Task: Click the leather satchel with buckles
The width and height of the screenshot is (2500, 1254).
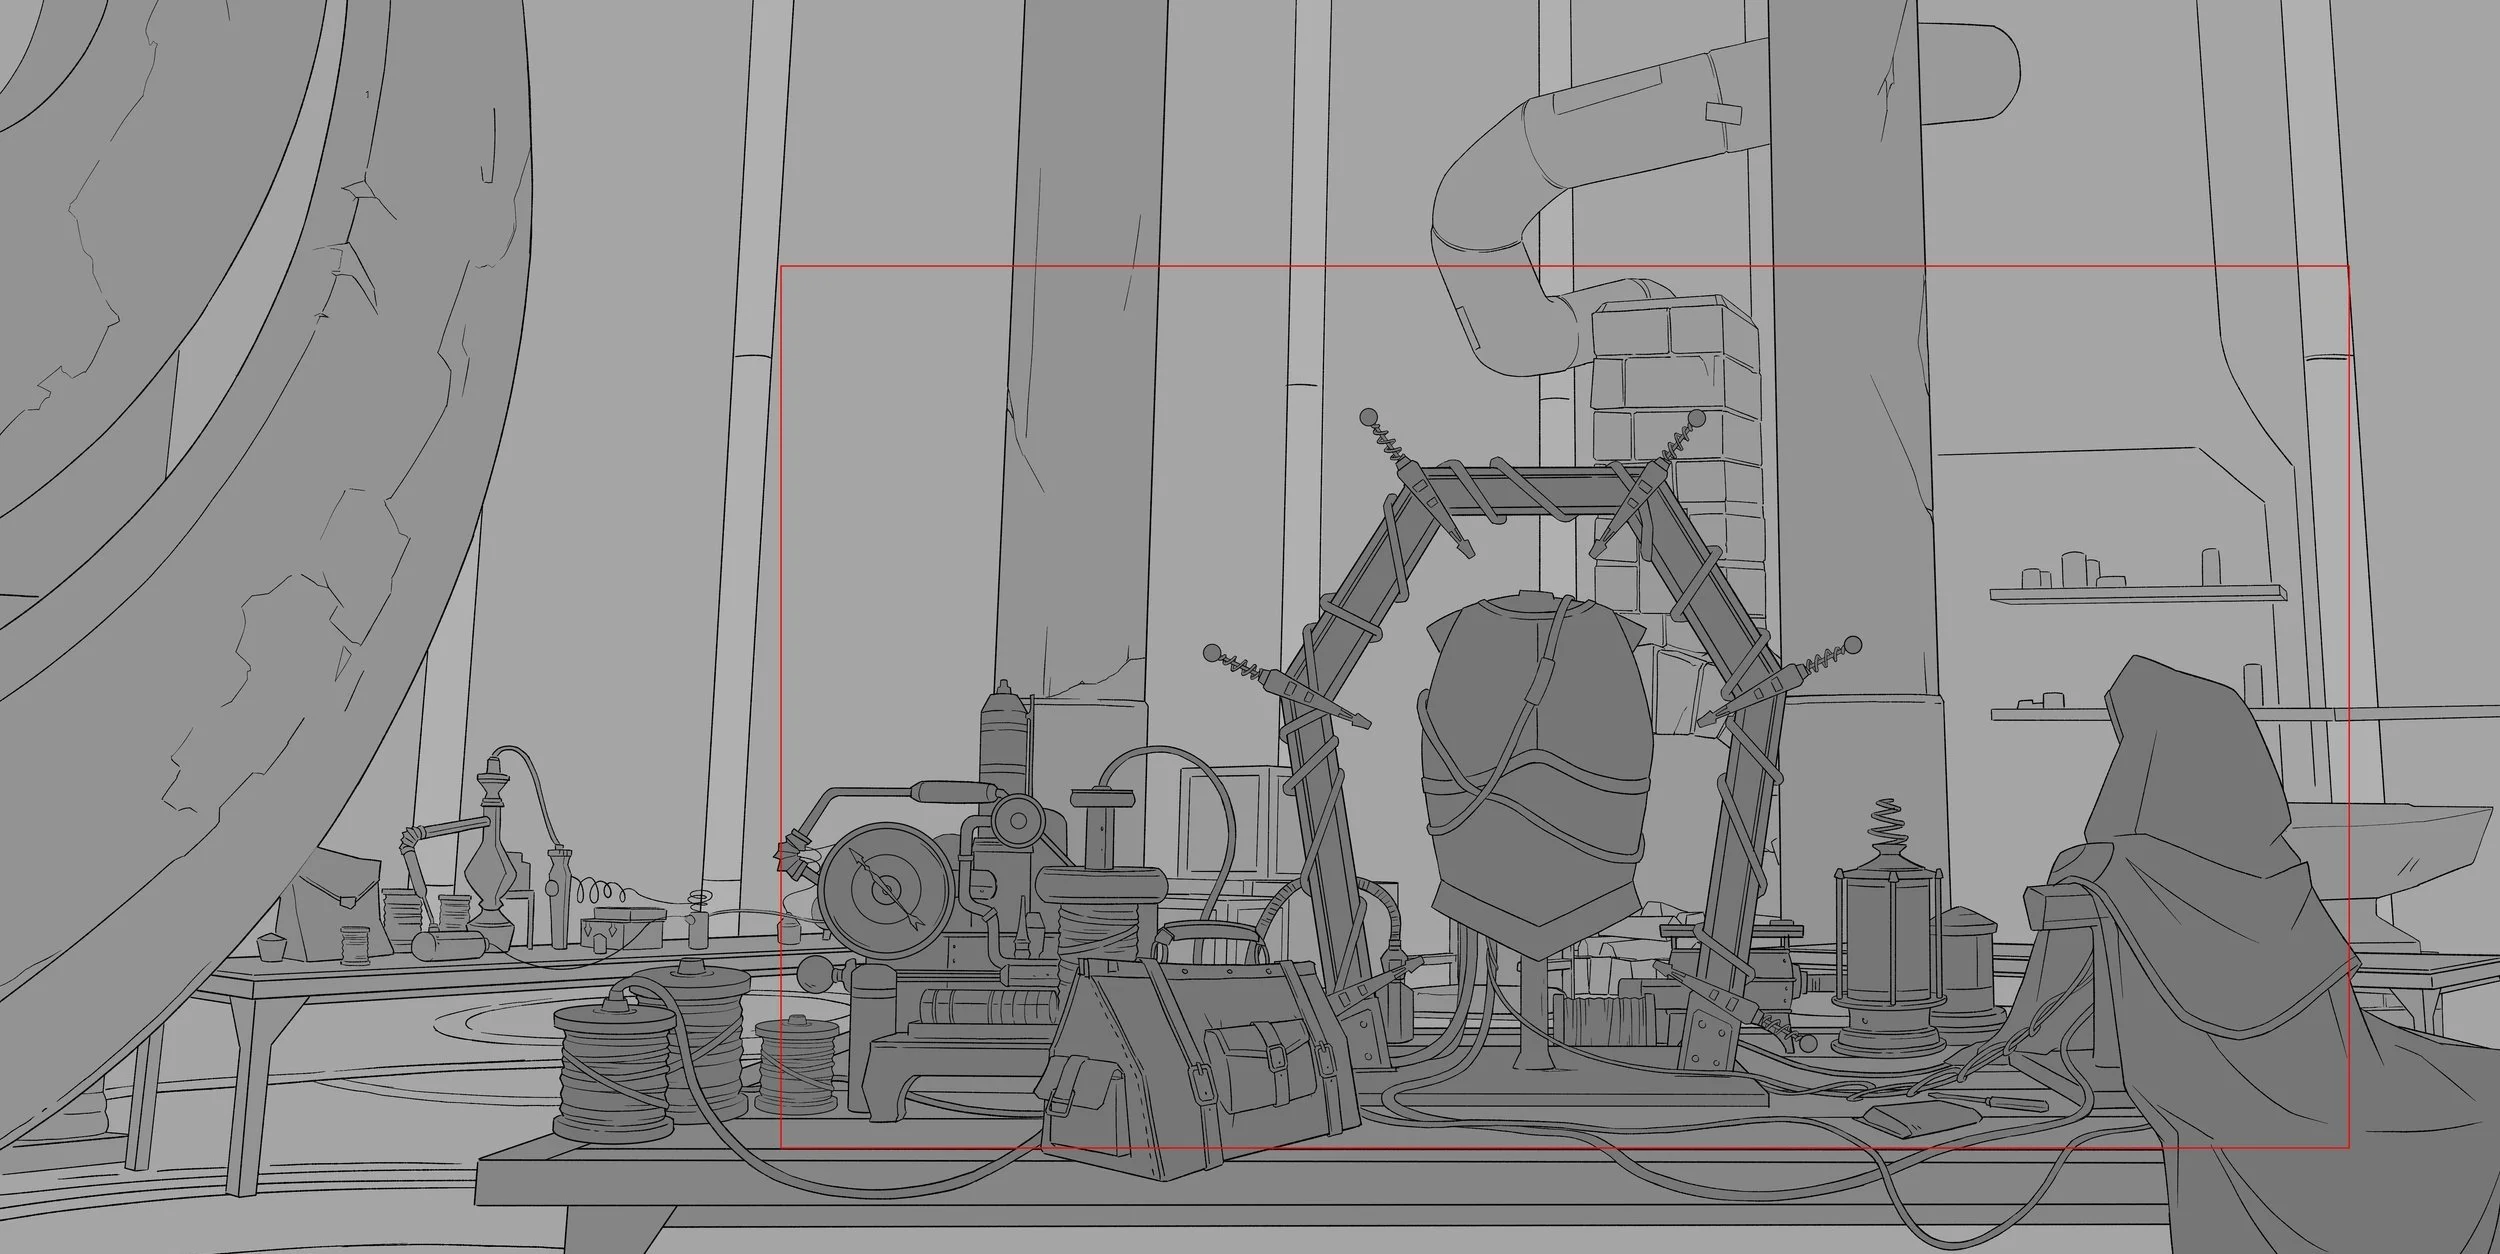Action: (x=1190, y=1060)
